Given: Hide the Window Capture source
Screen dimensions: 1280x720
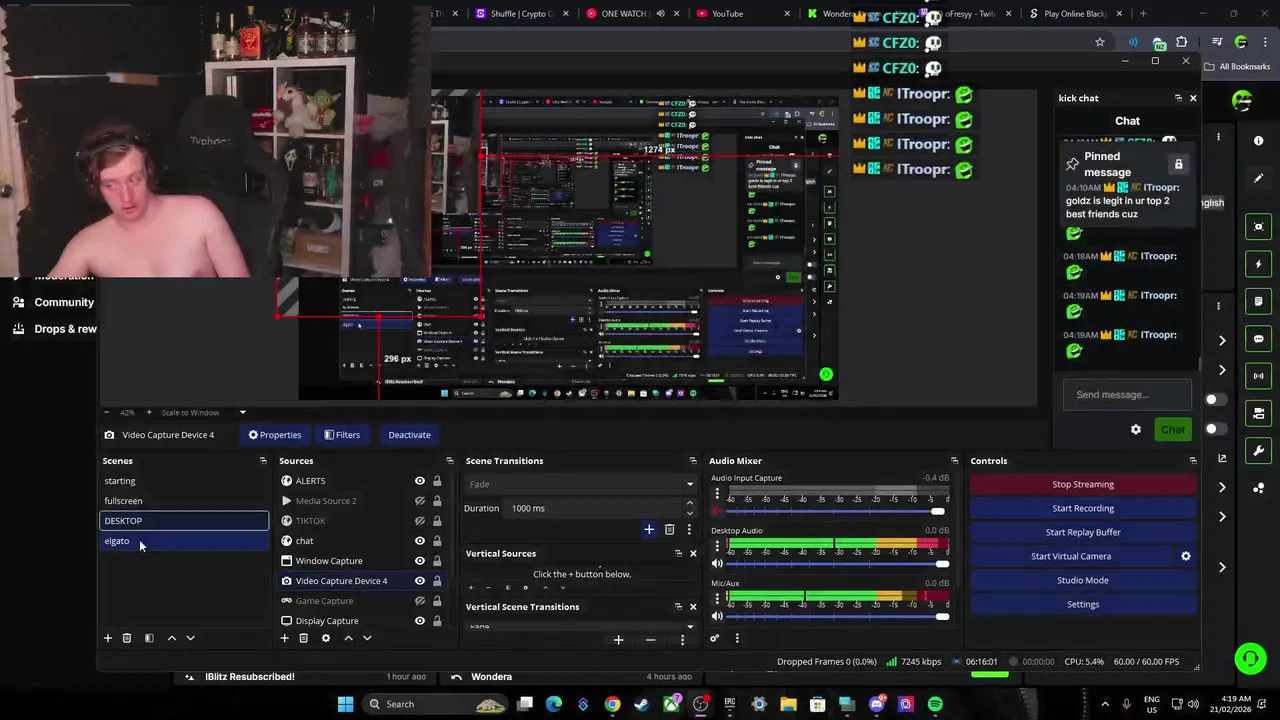Looking at the screenshot, I should (420, 561).
